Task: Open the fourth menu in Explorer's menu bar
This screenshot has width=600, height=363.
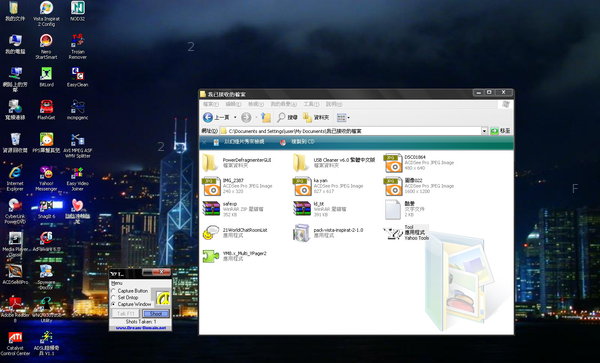Action: [284, 104]
